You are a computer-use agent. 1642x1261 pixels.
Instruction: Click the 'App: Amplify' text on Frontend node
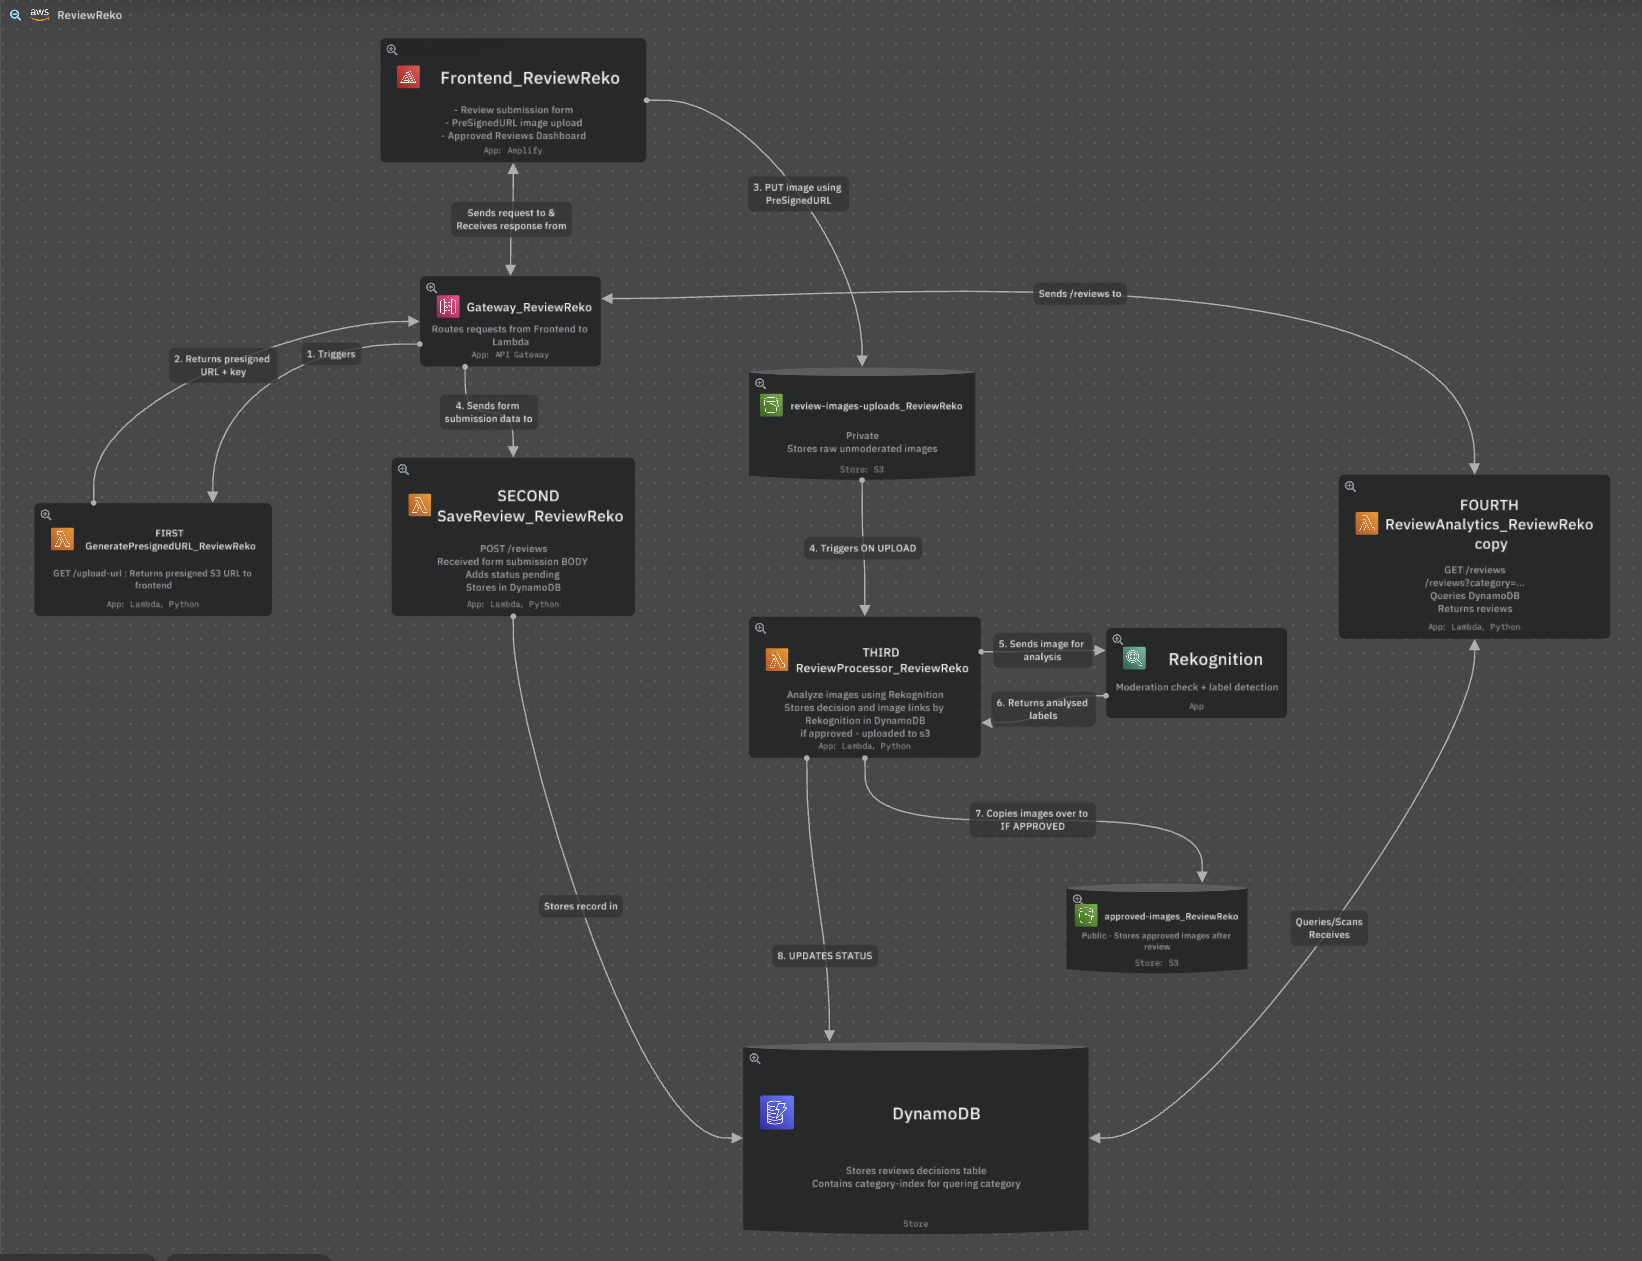pyautogui.click(x=513, y=151)
